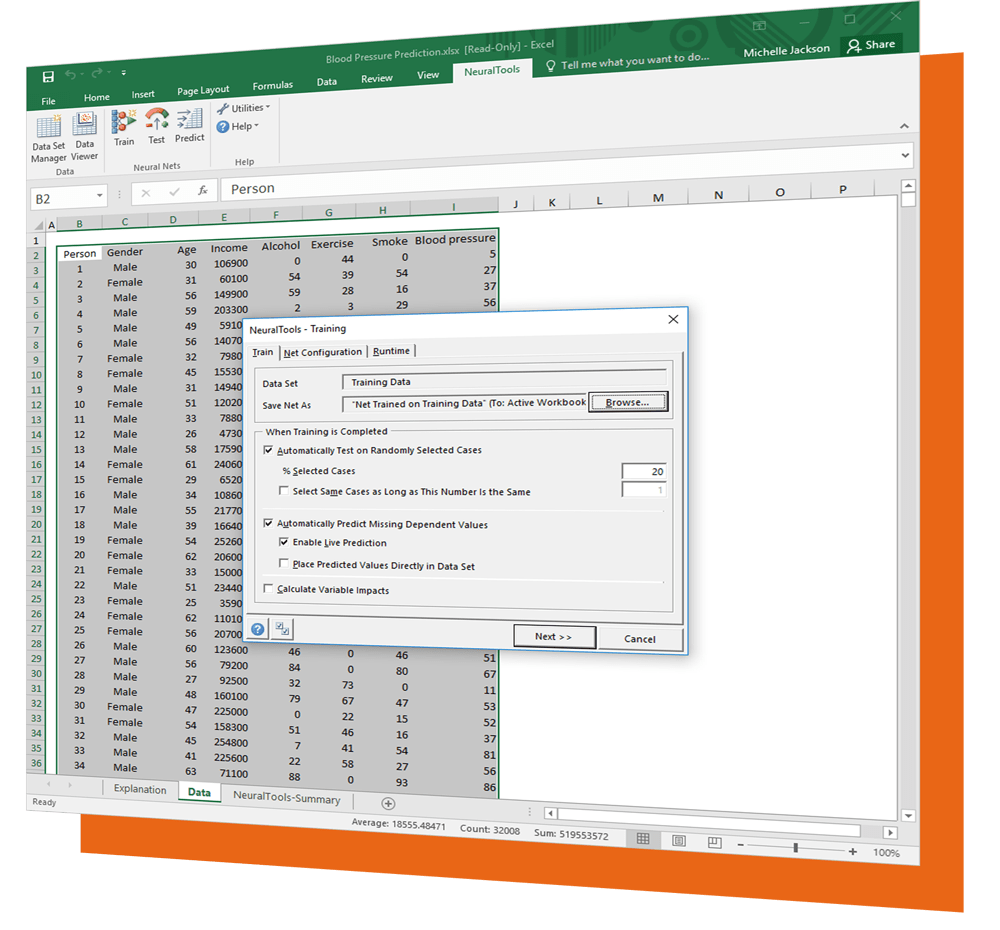
Task: Expand the formula bar
Action: [x=905, y=155]
